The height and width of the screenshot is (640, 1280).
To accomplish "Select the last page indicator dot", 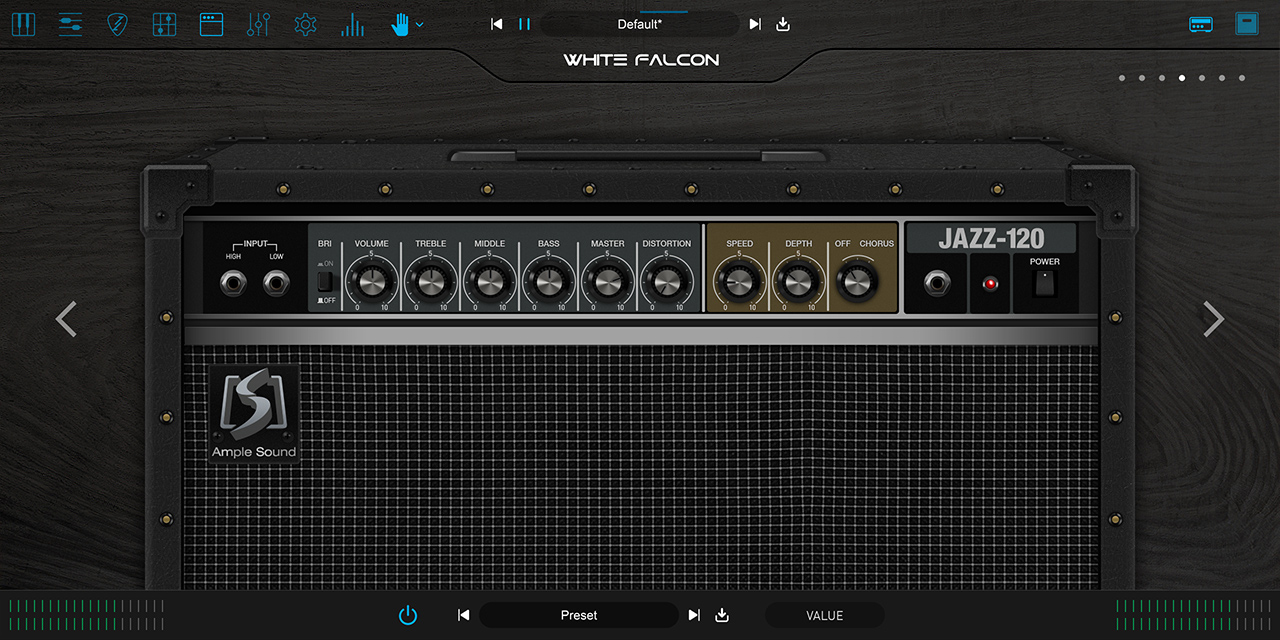I will (1242, 78).
